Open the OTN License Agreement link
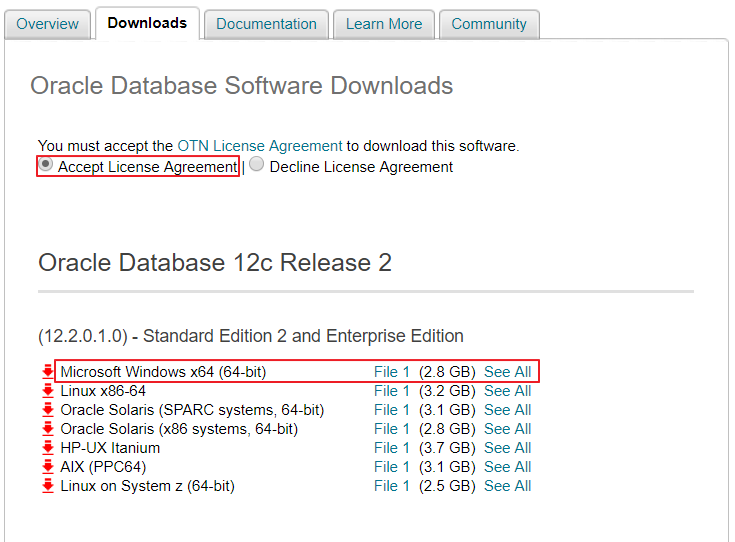Image resolution: width=735 pixels, height=542 pixels. tap(260, 146)
